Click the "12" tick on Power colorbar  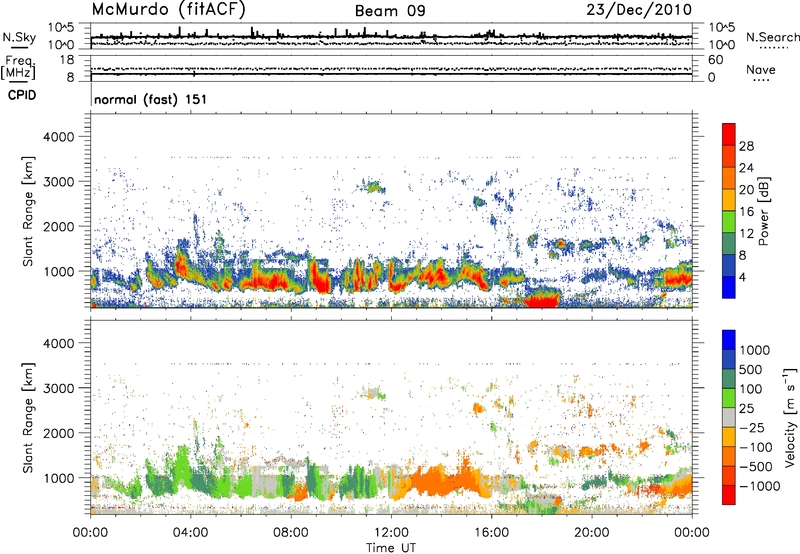pos(746,234)
